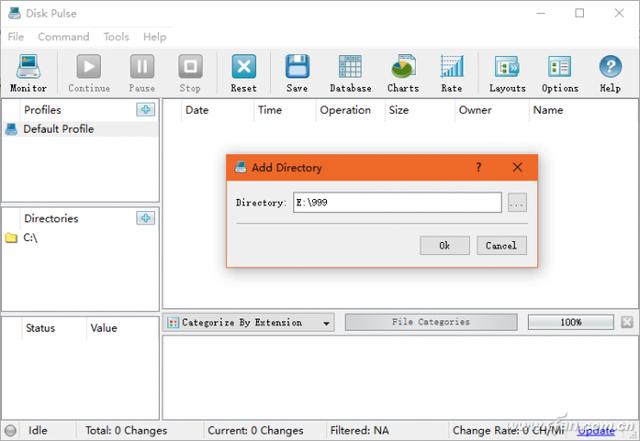Sort by the Owner column header
This screenshot has width=640, height=441.
(475, 110)
